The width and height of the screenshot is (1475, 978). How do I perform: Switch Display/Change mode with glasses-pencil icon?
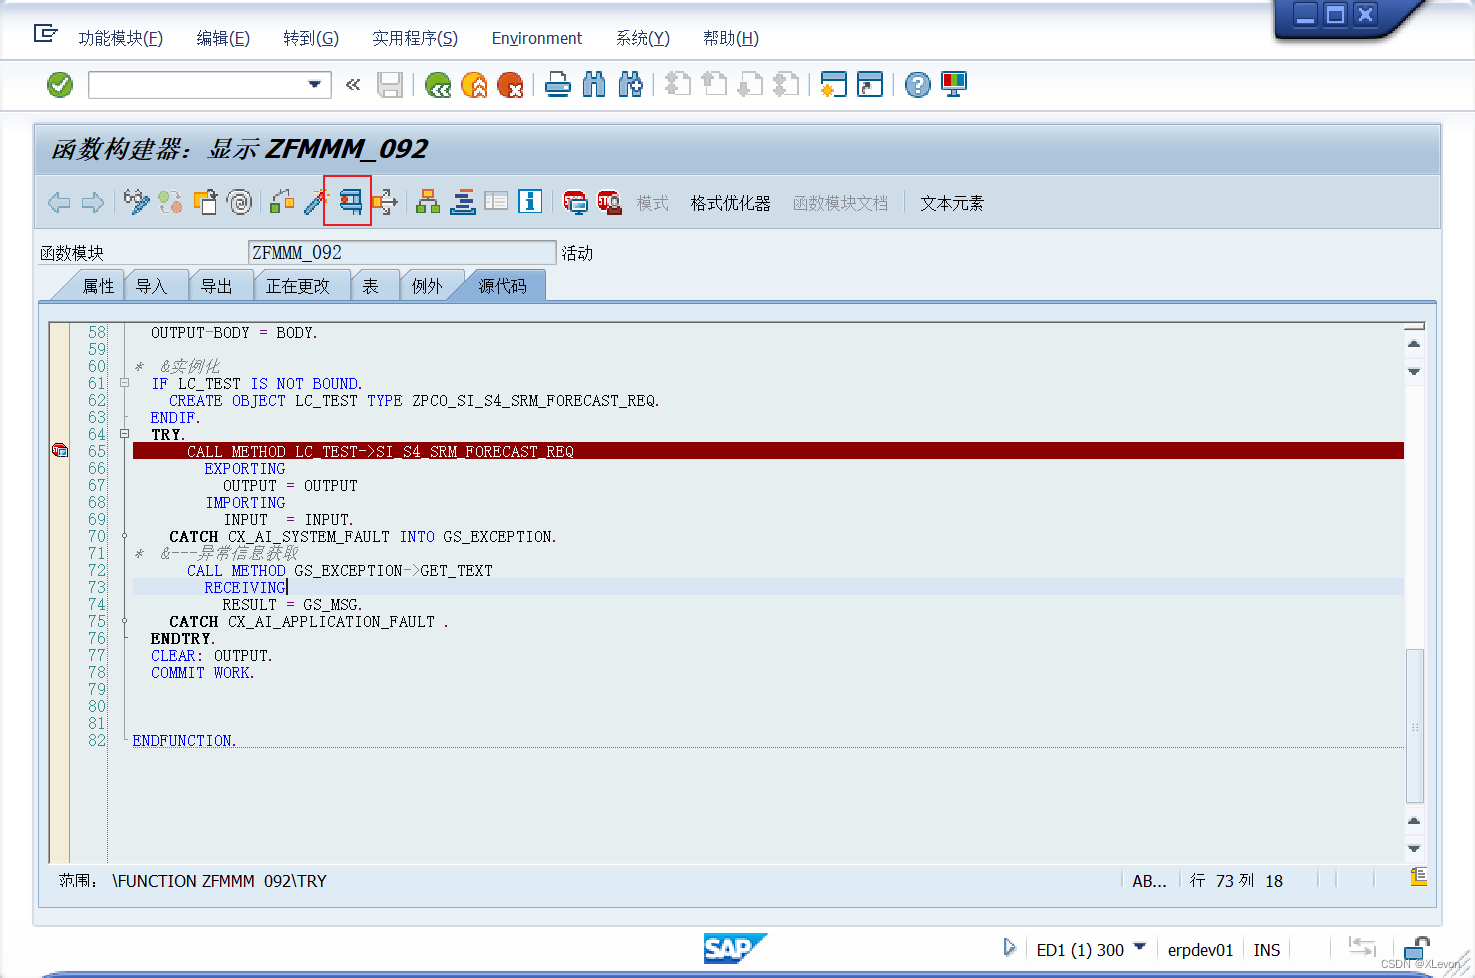click(x=136, y=202)
